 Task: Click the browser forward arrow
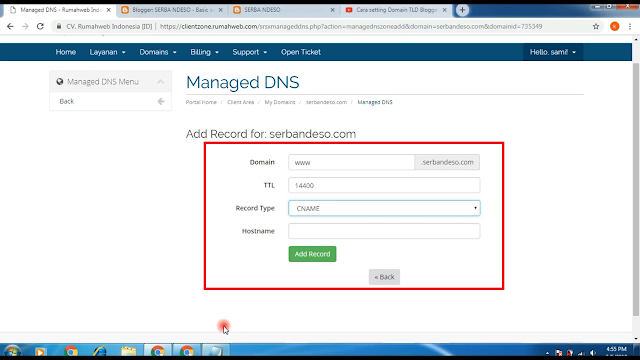tap(25, 26)
